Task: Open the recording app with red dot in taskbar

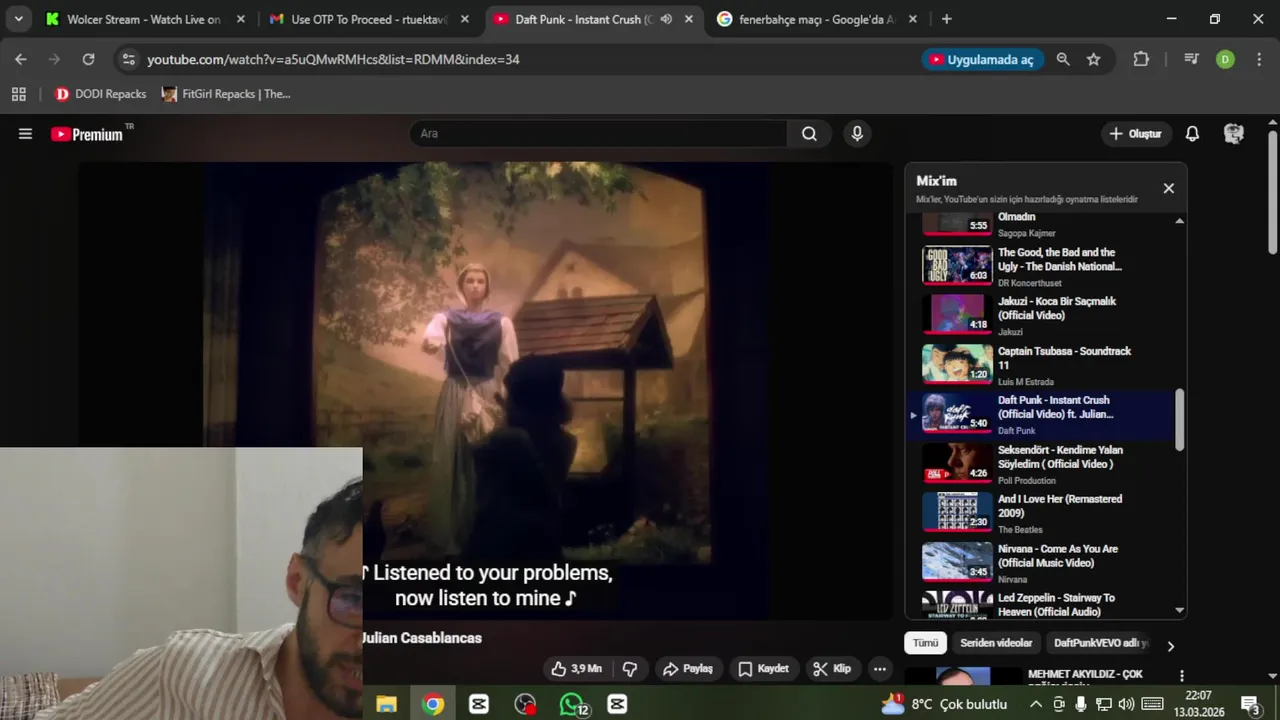Action: pyautogui.click(x=525, y=704)
